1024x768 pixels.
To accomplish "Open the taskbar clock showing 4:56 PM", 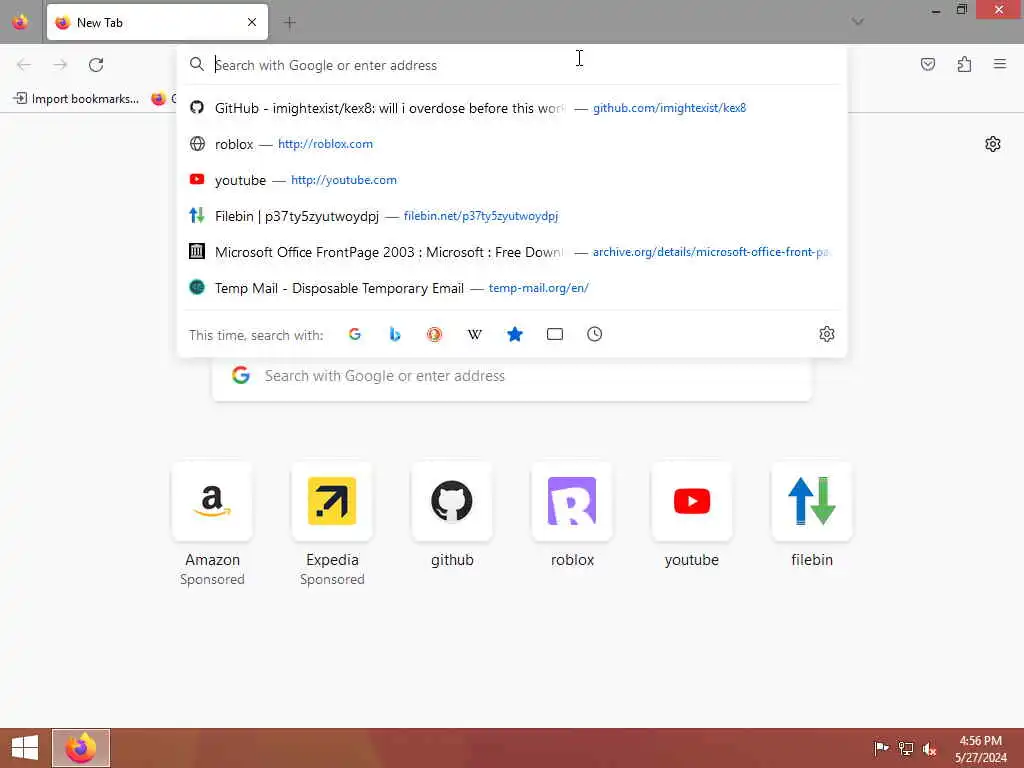I will (x=980, y=749).
